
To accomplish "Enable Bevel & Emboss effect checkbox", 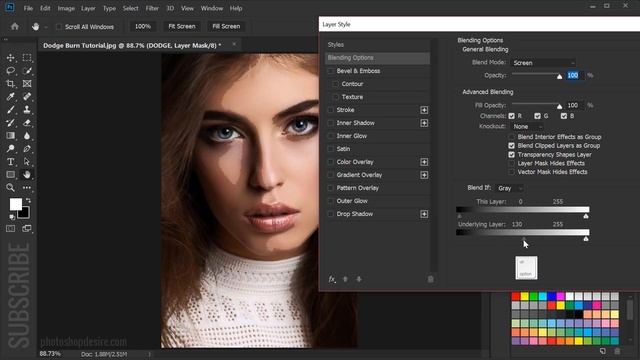I will pyautogui.click(x=331, y=71).
